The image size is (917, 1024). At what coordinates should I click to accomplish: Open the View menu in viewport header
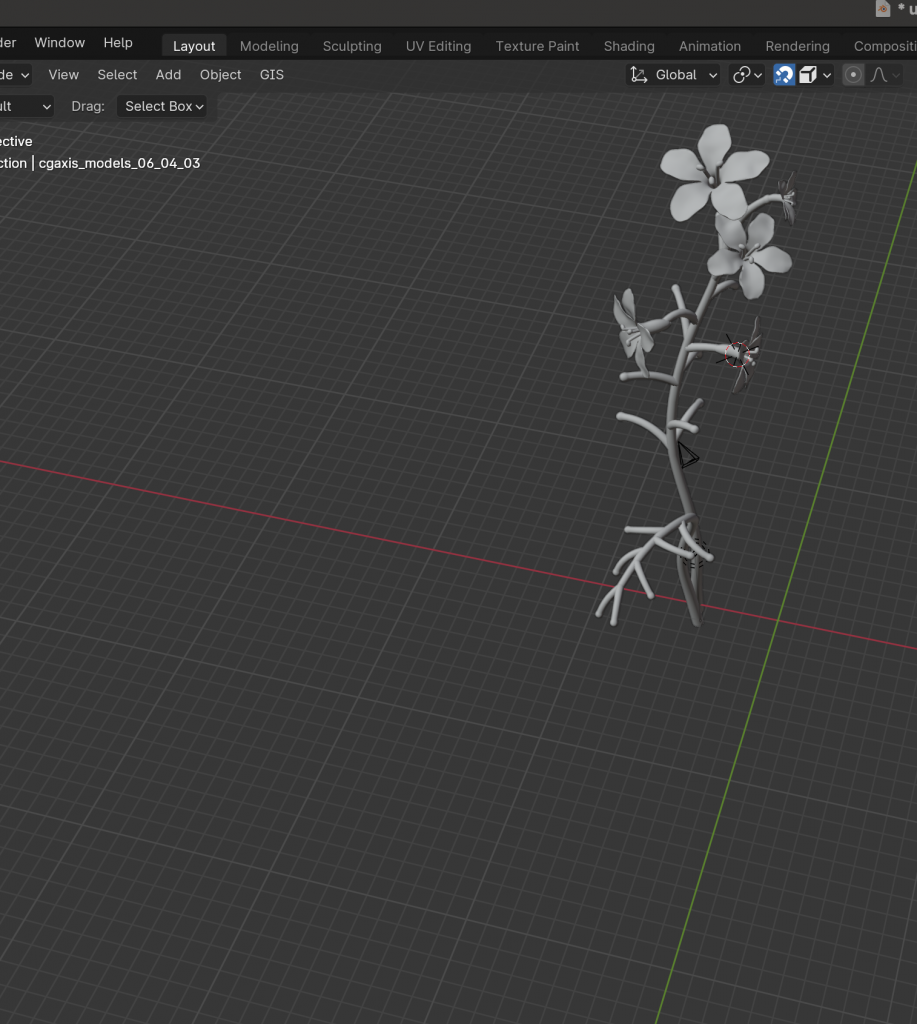coord(63,74)
